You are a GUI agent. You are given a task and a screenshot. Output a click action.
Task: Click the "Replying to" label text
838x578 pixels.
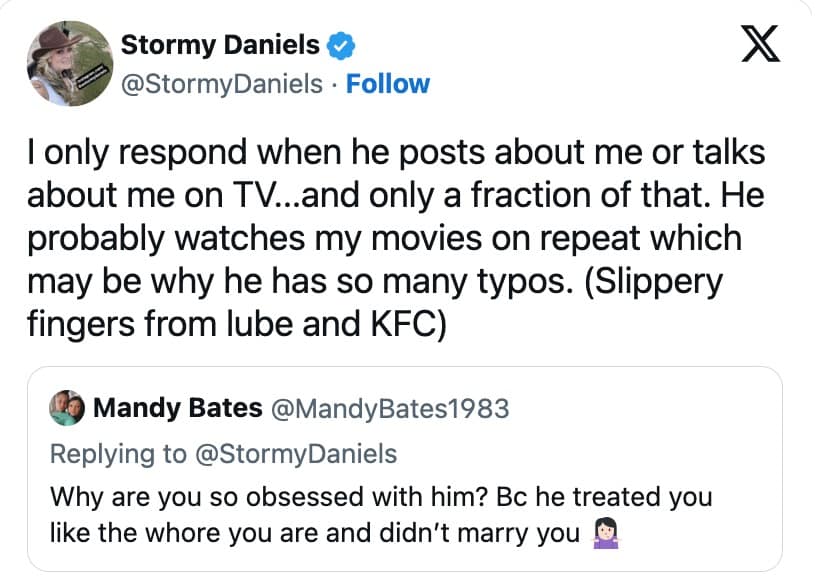118,454
